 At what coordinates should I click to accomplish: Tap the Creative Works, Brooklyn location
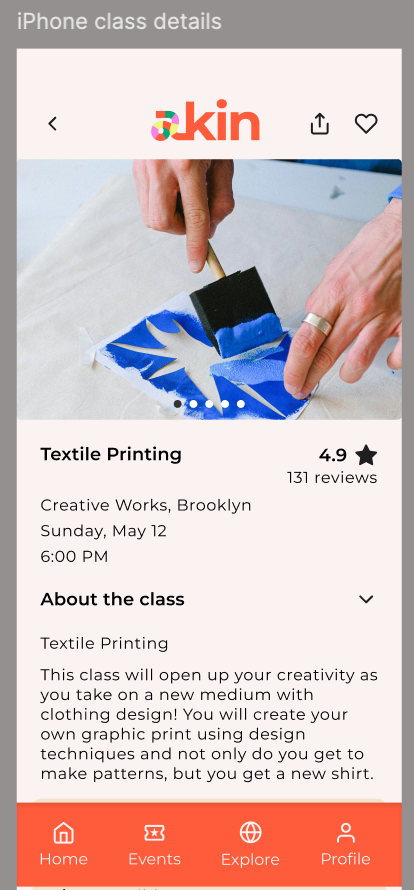(x=146, y=505)
